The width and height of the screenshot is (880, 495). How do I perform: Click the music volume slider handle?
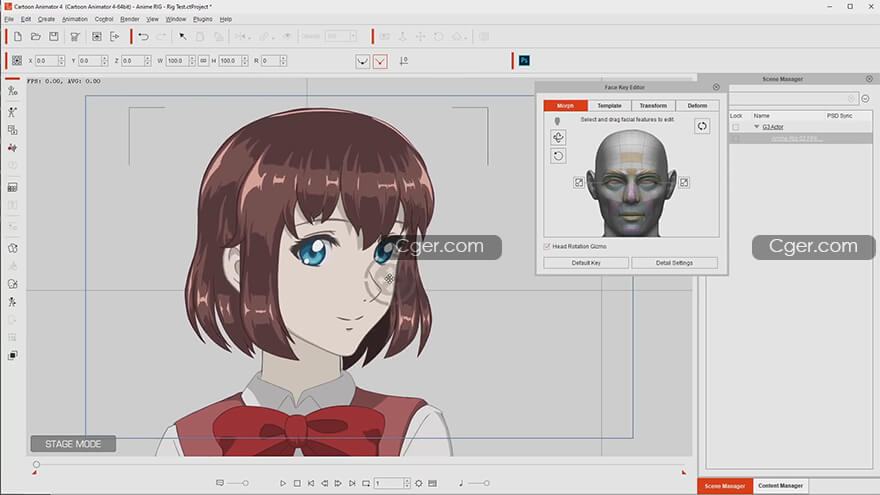click(487, 483)
